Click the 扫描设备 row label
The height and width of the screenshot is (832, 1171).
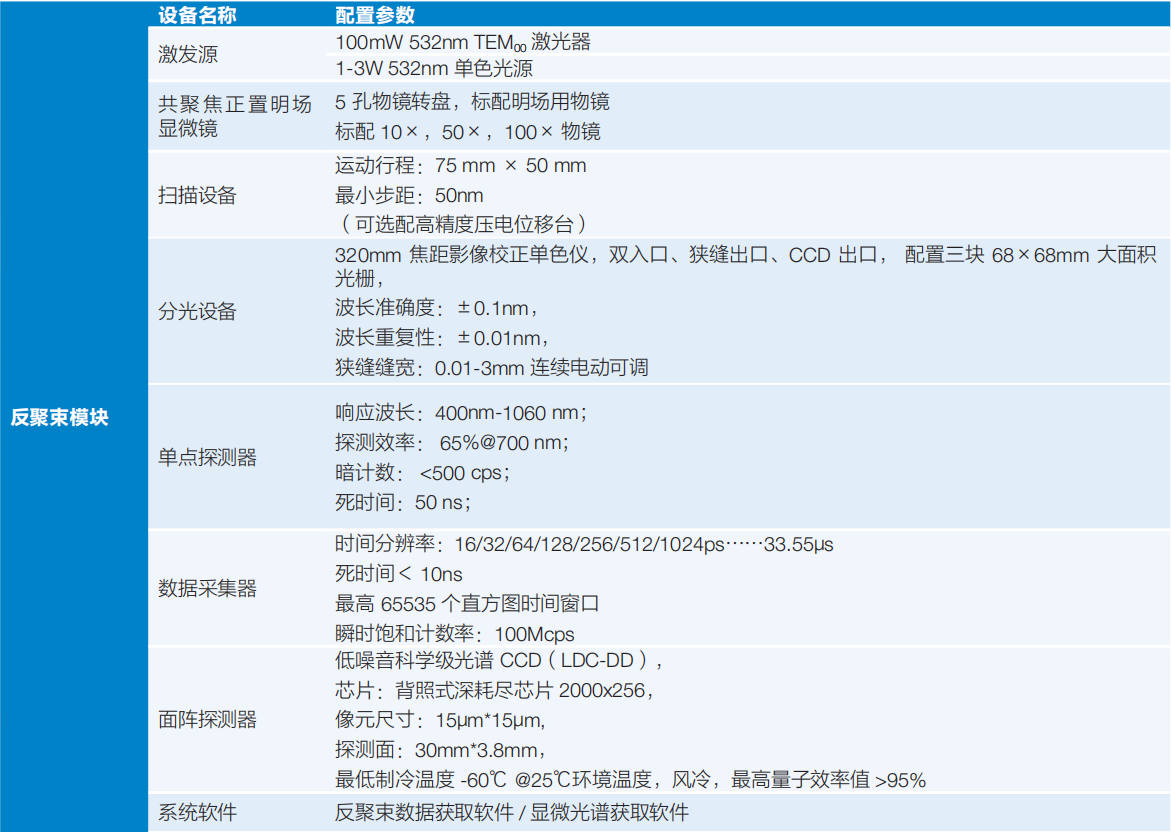point(197,196)
